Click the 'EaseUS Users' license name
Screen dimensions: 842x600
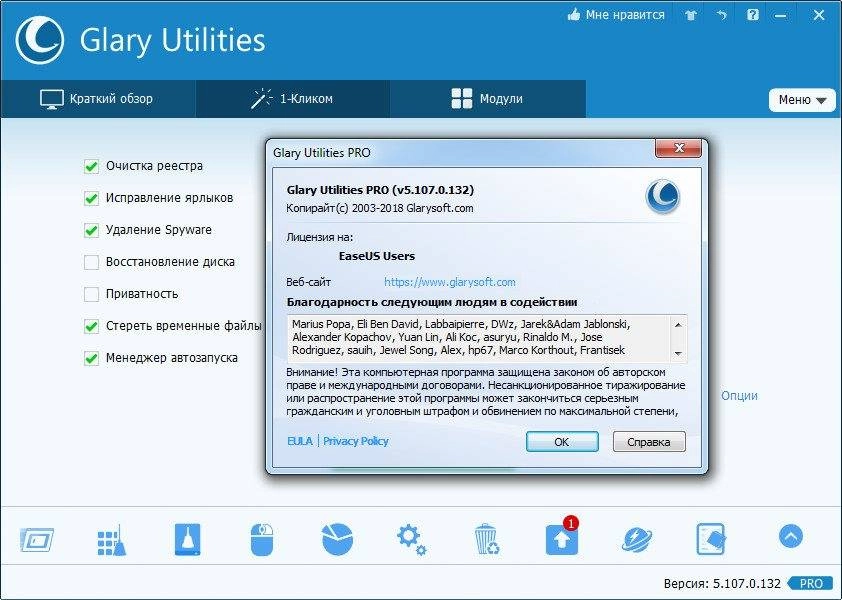pos(376,256)
